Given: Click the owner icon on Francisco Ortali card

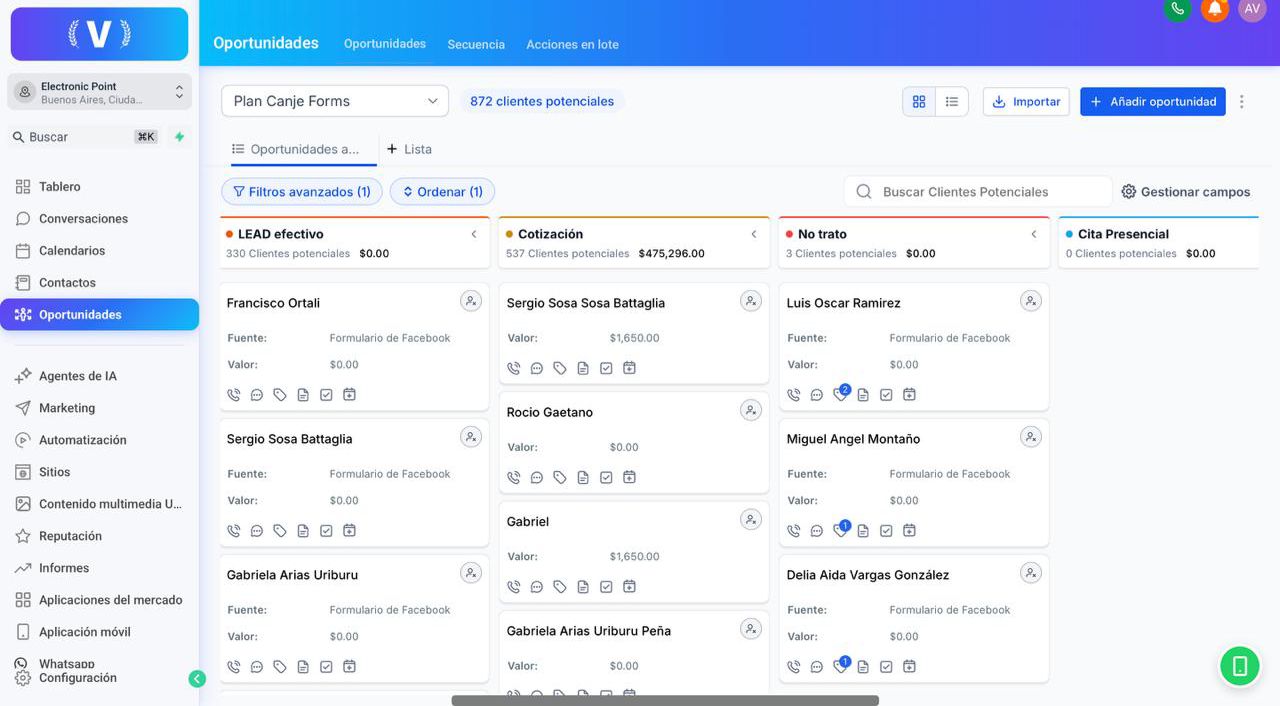Looking at the screenshot, I should point(471,301).
